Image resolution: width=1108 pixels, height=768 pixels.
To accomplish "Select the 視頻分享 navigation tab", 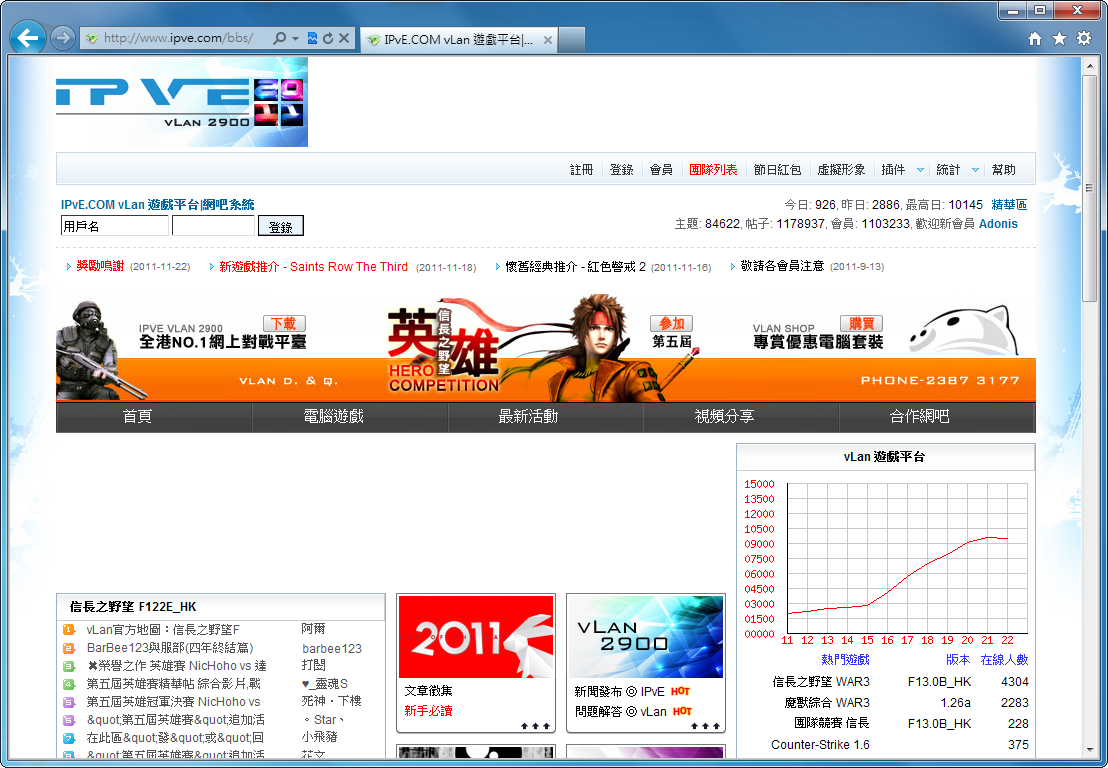I will point(724,417).
